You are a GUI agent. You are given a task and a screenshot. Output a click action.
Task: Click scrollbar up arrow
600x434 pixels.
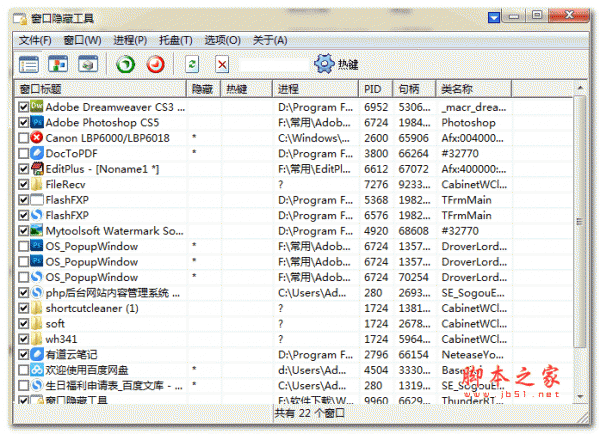tap(580, 88)
